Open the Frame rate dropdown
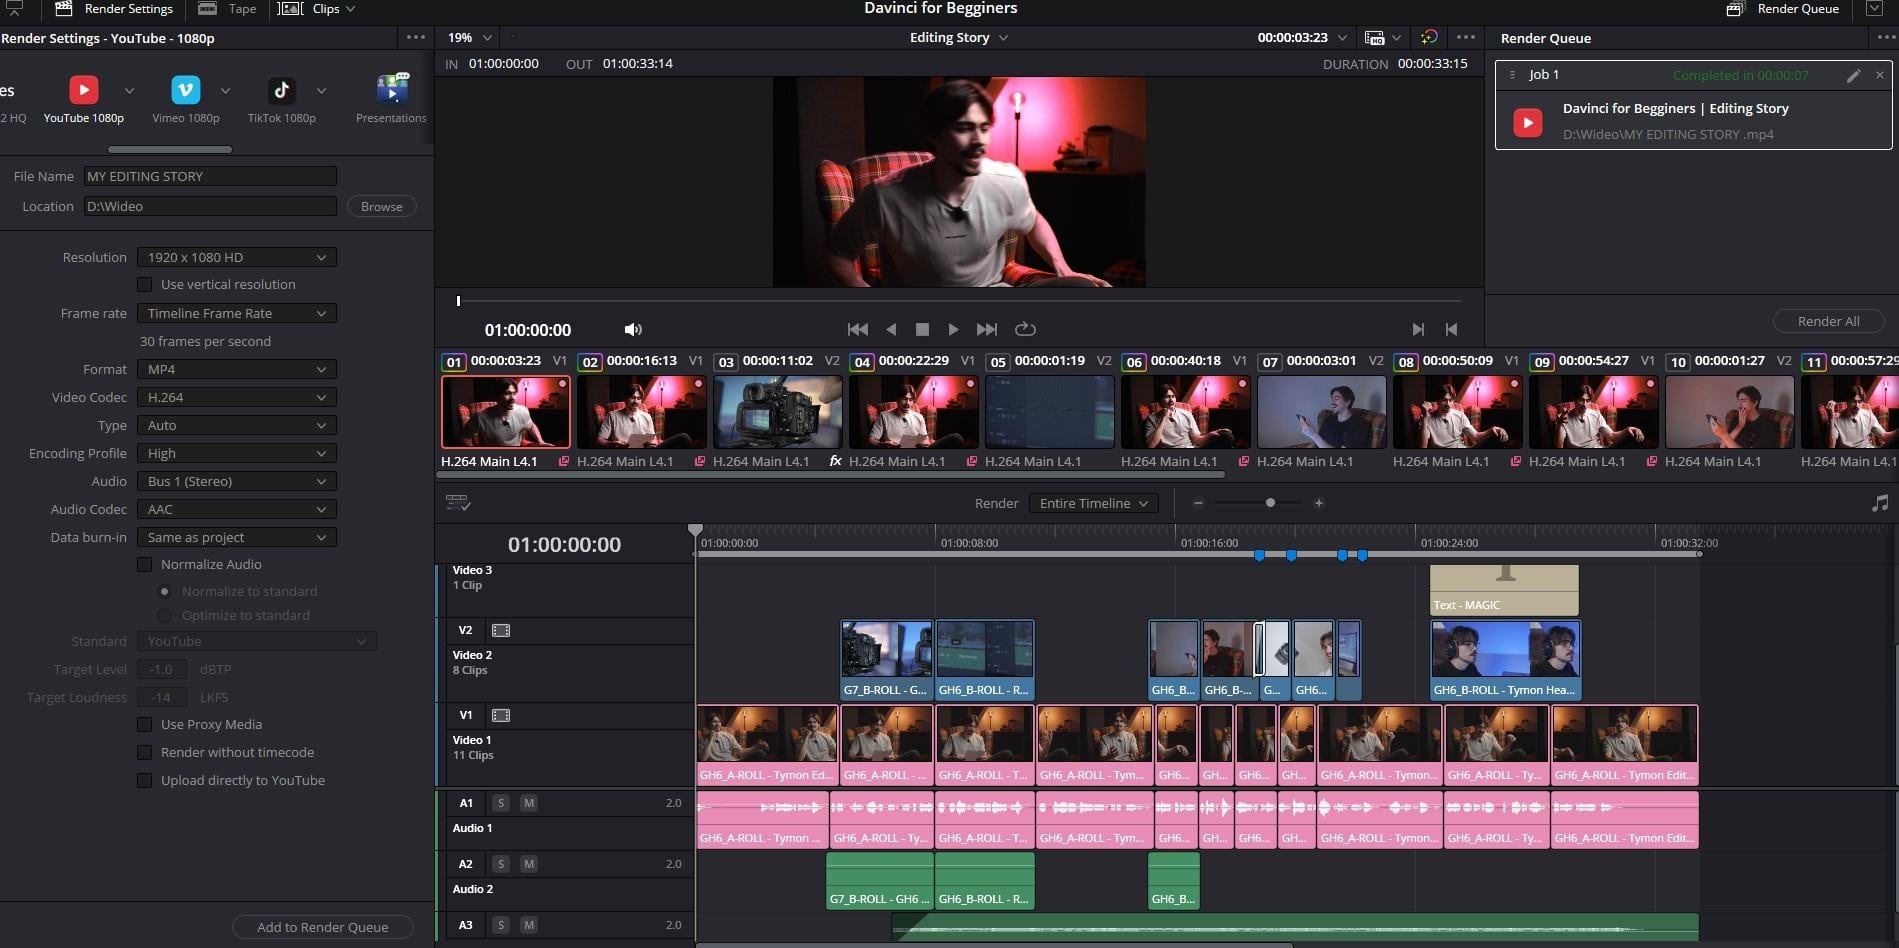 click(236, 313)
